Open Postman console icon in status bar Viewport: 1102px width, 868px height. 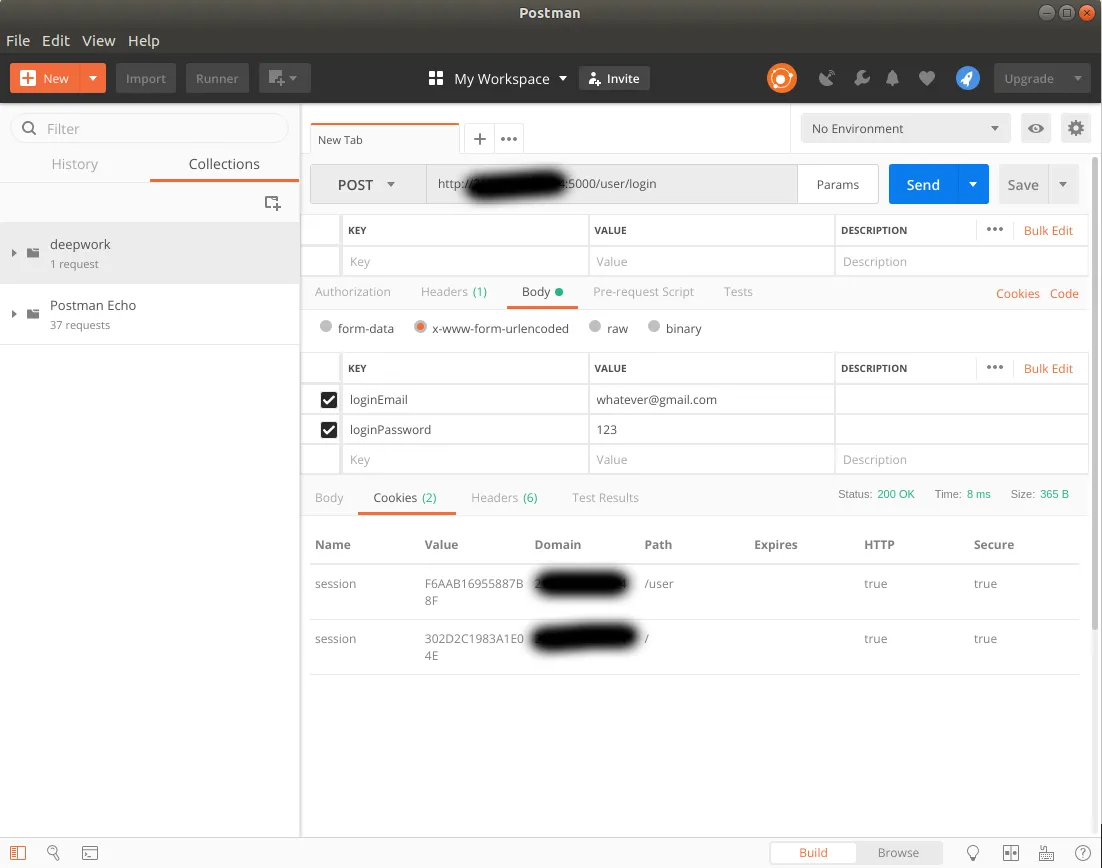90,853
